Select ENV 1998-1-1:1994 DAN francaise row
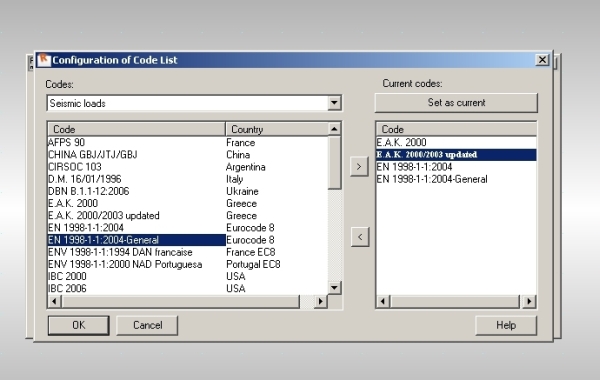Image resolution: width=600 pixels, height=380 pixels. 137,252
